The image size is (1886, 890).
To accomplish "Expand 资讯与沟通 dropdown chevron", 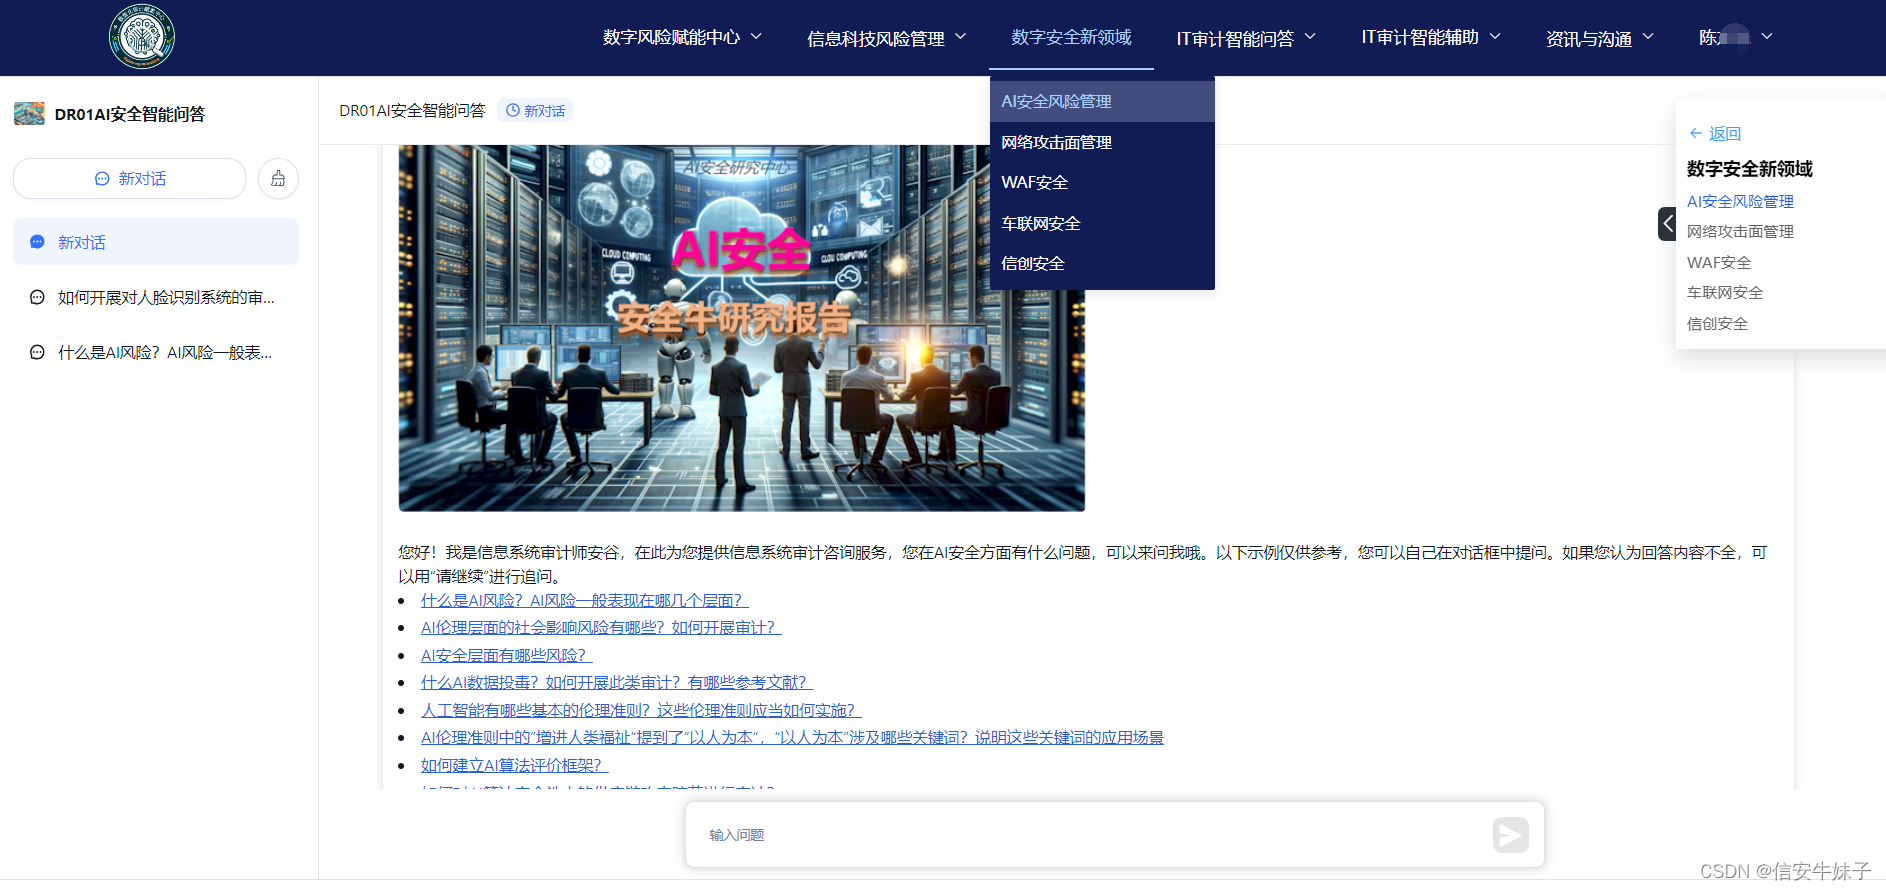I will 1648,37.
